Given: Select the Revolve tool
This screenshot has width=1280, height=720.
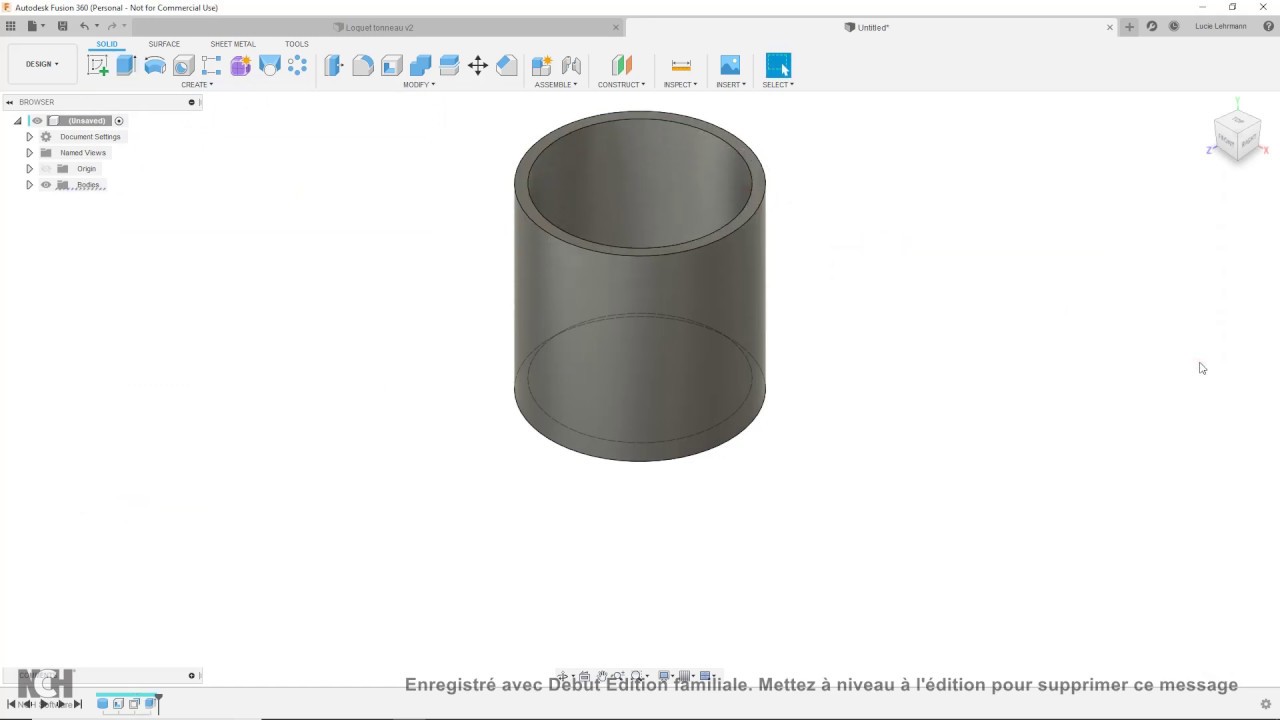Looking at the screenshot, I should pyautogui.click(x=155, y=66).
